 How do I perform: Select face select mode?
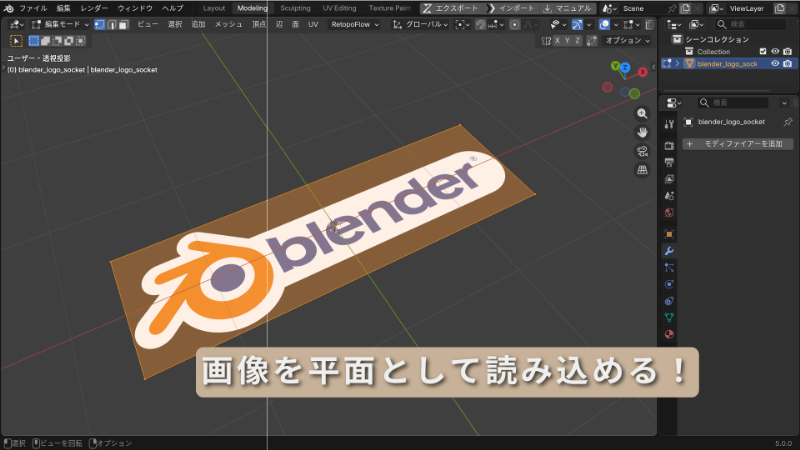point(123,24)
